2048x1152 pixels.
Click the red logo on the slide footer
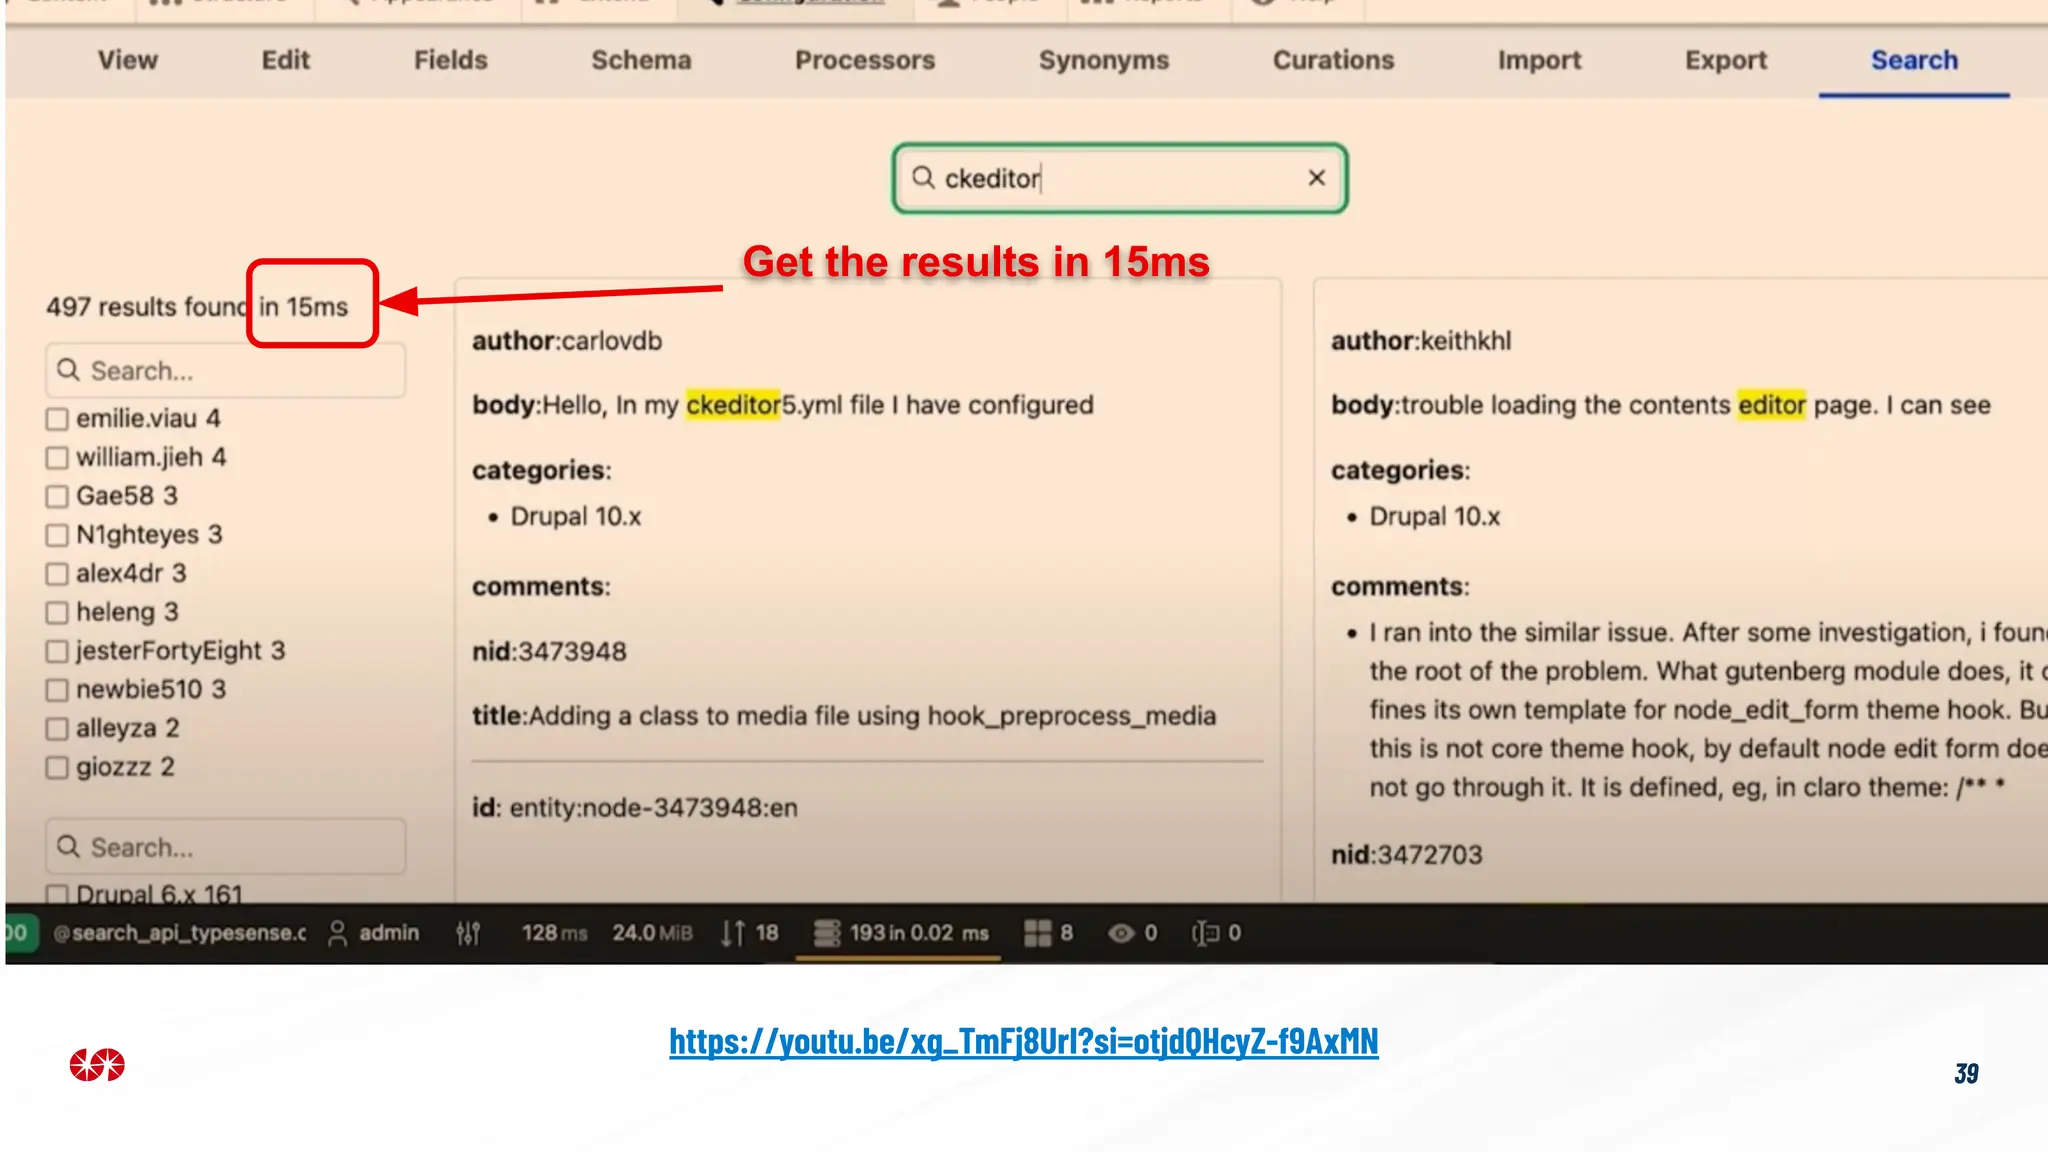coord(97,1065)
